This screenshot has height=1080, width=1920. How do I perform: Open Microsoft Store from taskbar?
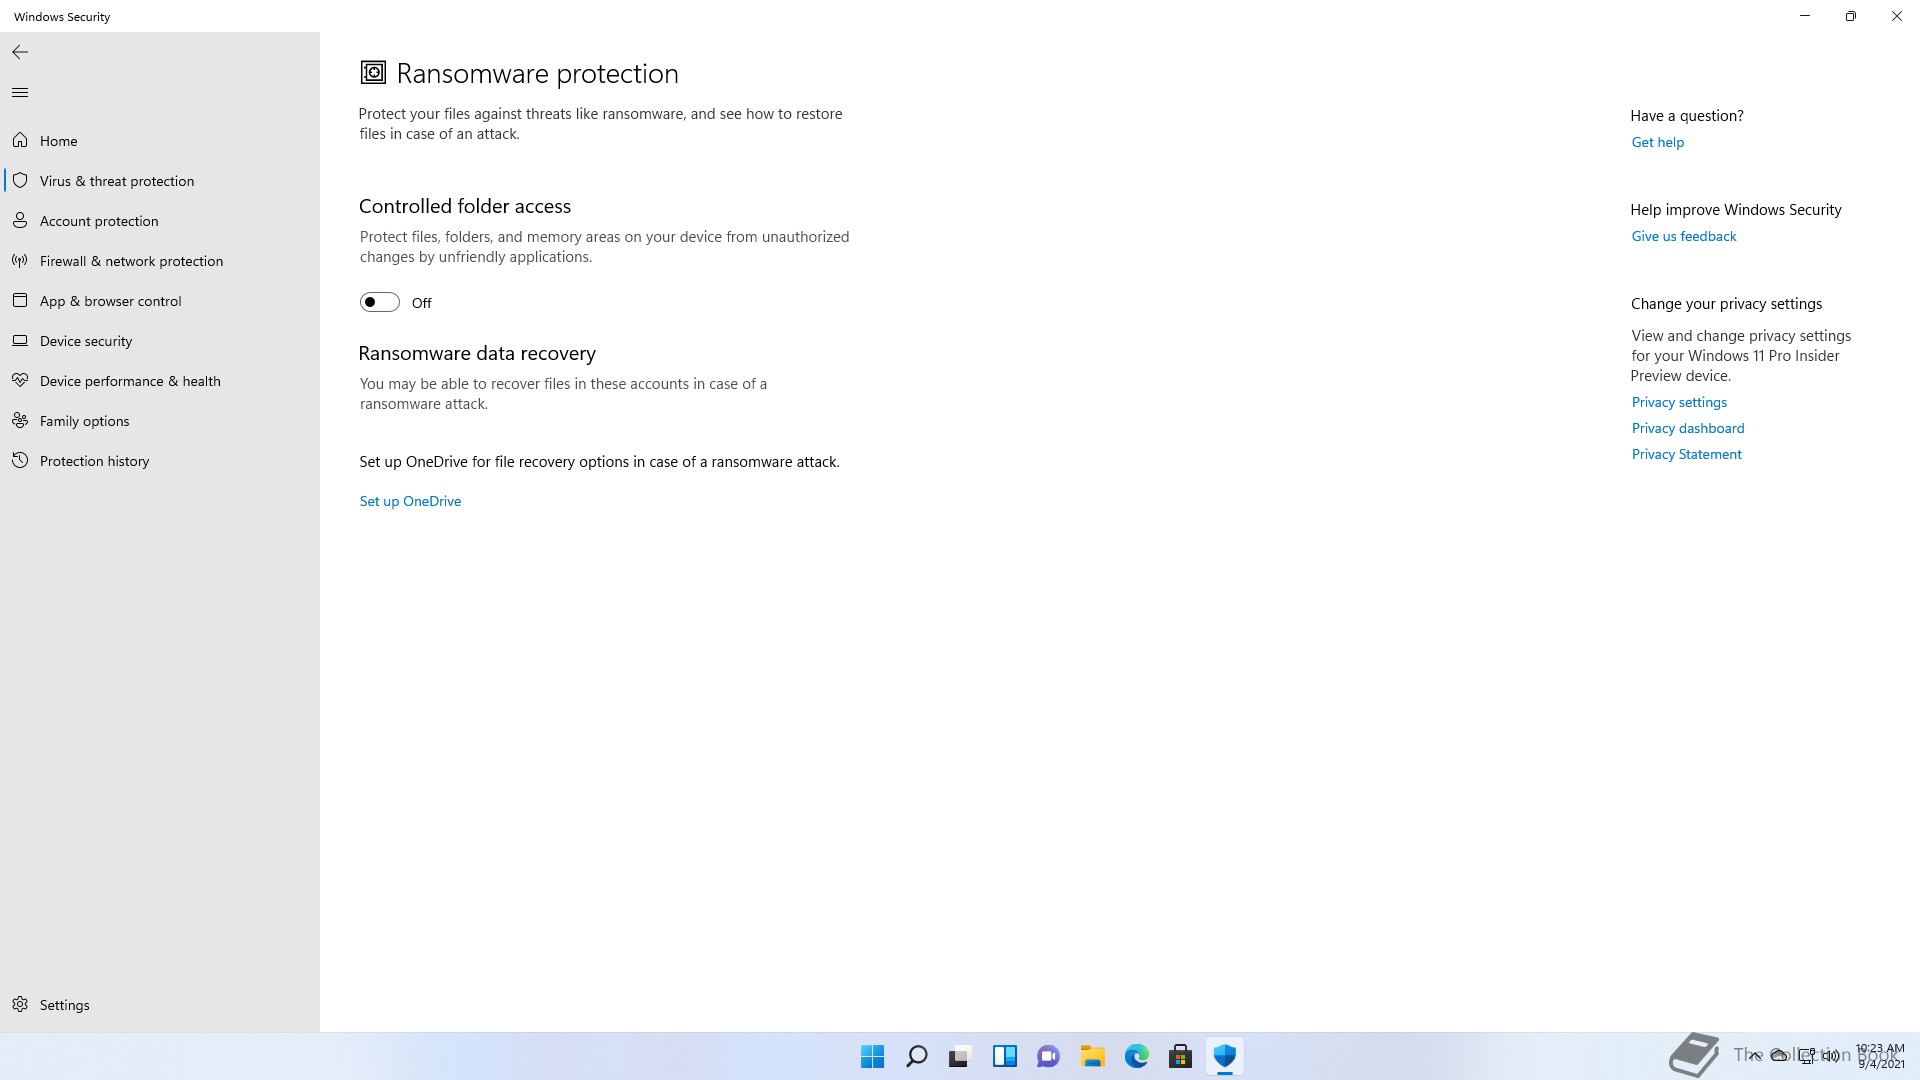pyautogui.click(x=1180, y=1056)
